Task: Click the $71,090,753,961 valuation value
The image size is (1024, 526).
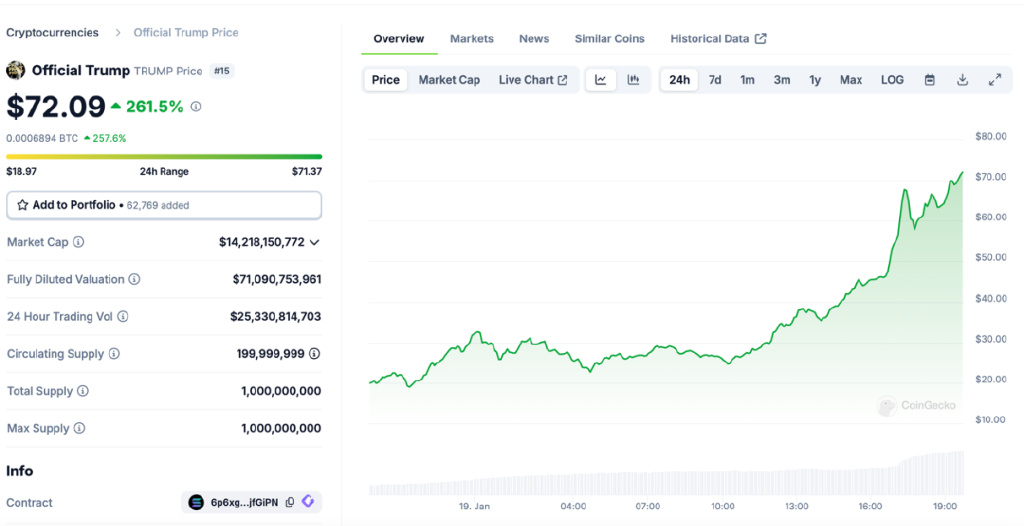Action: tap(277, 279)
